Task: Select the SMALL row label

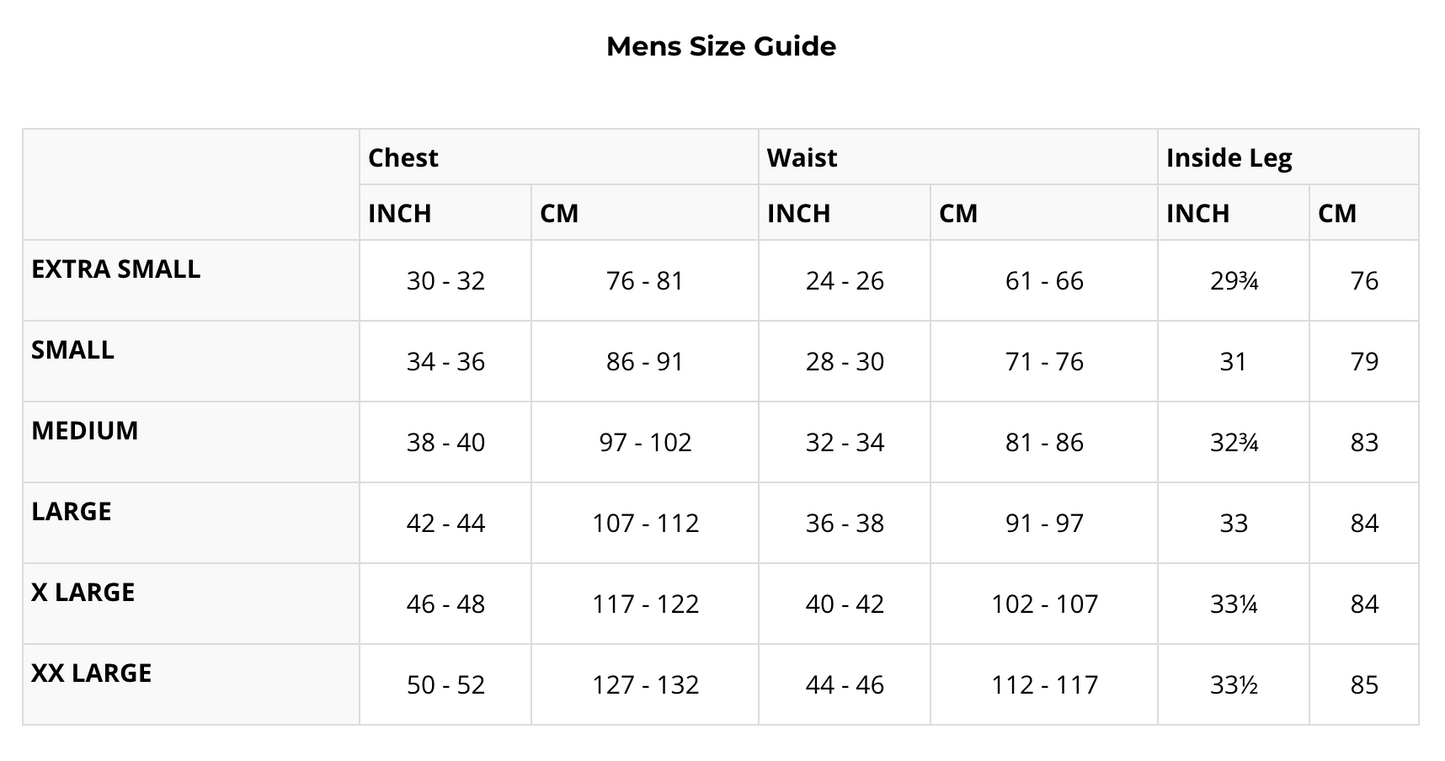Action: pos(73,350)
